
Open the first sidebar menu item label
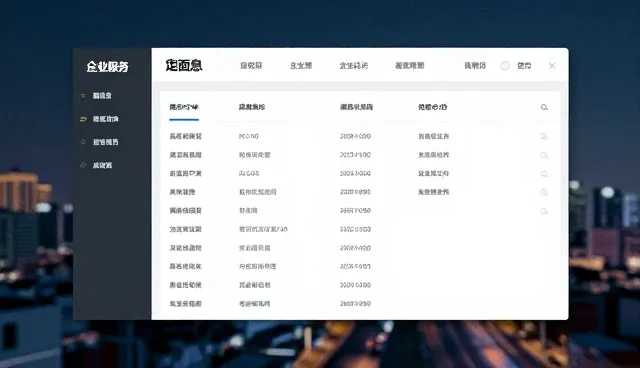102,95
